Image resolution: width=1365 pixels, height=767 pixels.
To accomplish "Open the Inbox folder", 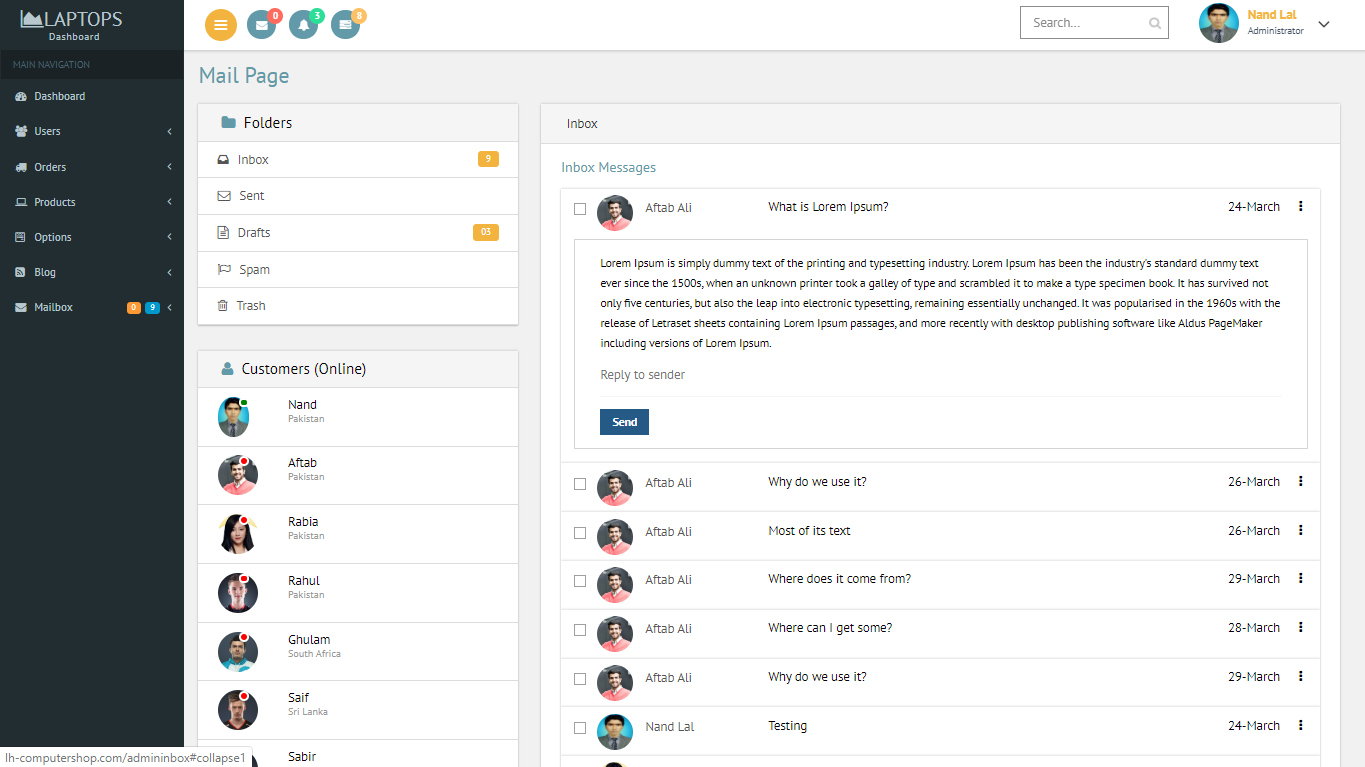I will [358, 159].
